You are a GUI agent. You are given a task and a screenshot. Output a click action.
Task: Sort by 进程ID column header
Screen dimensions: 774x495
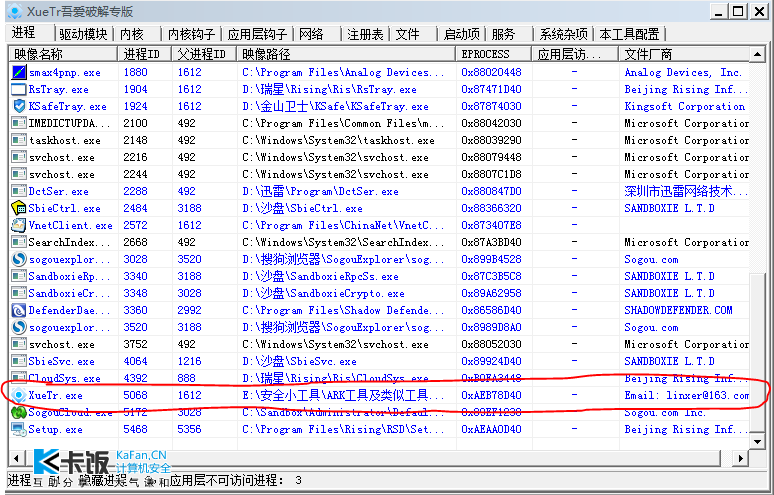[x=145, y=54]
